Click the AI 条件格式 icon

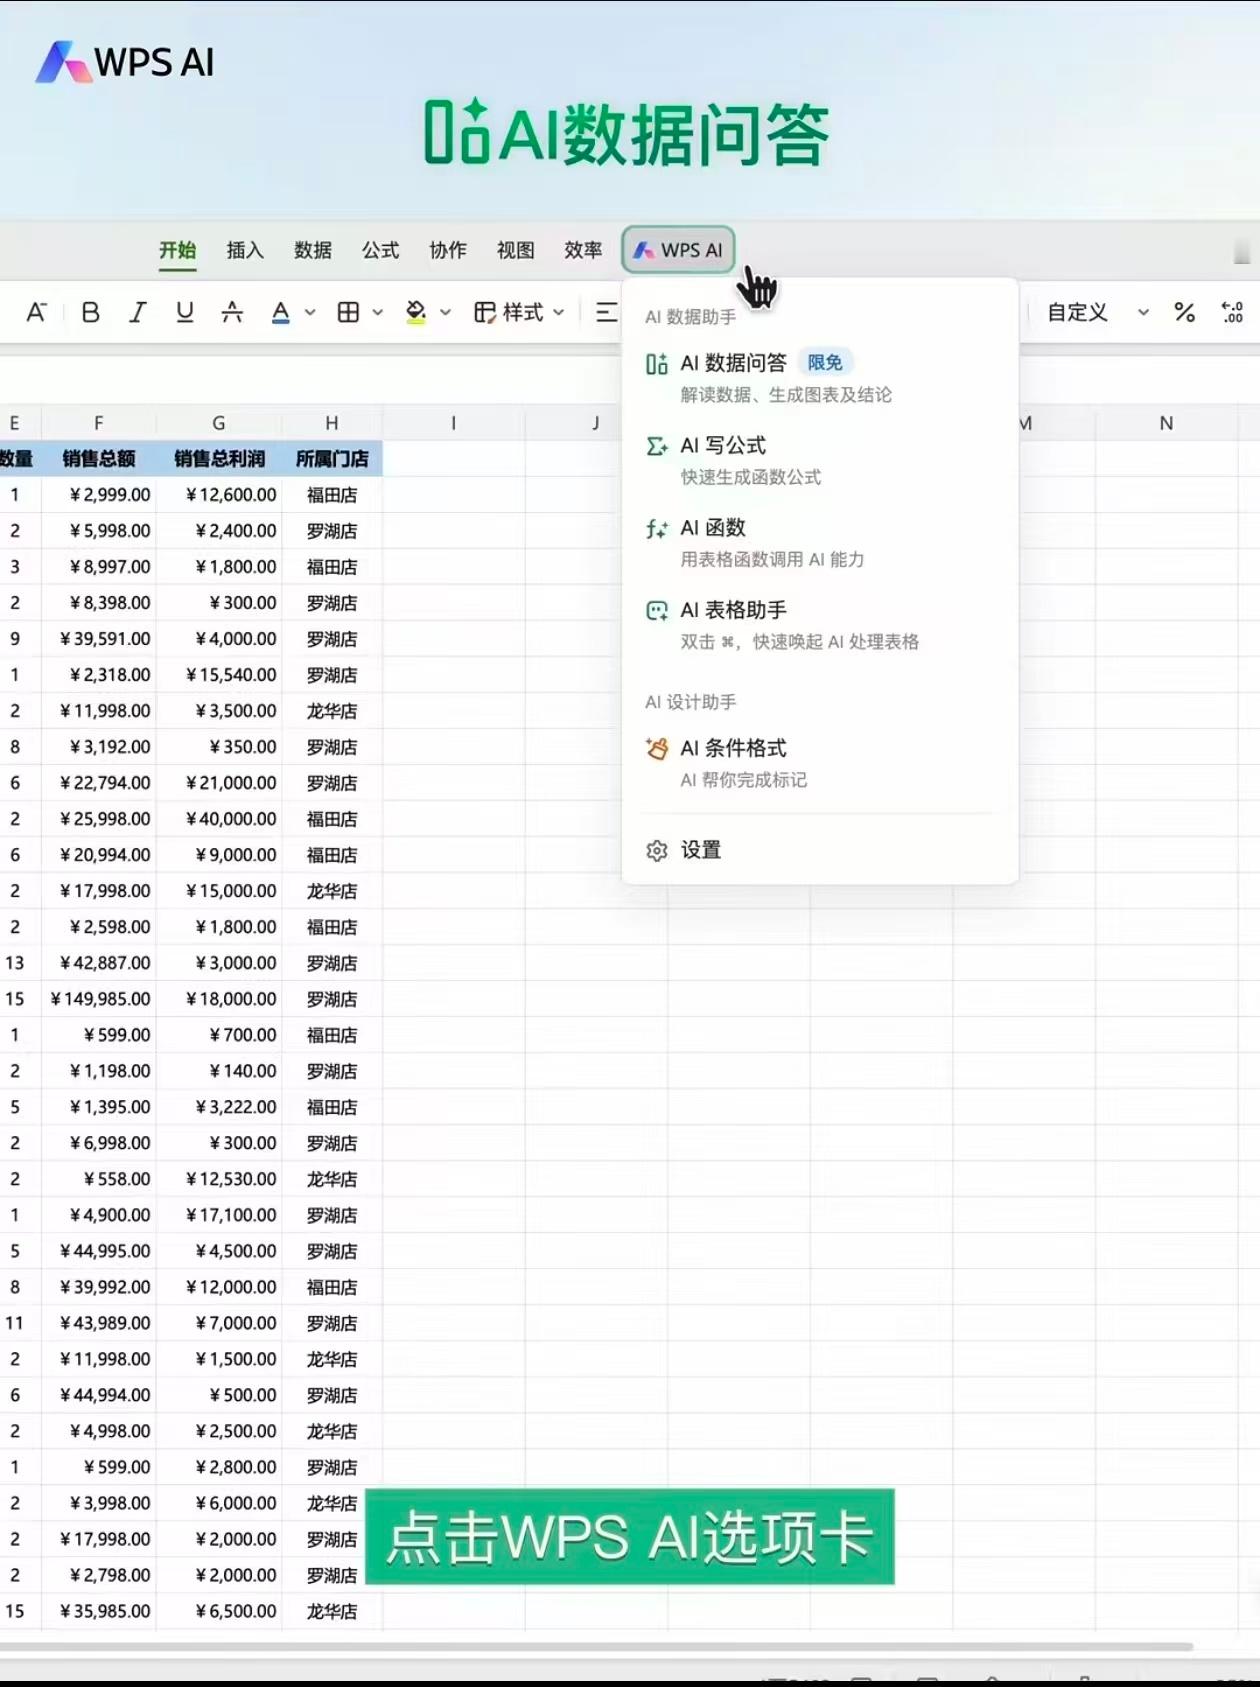pyautogui.click(x=657, y=748)
